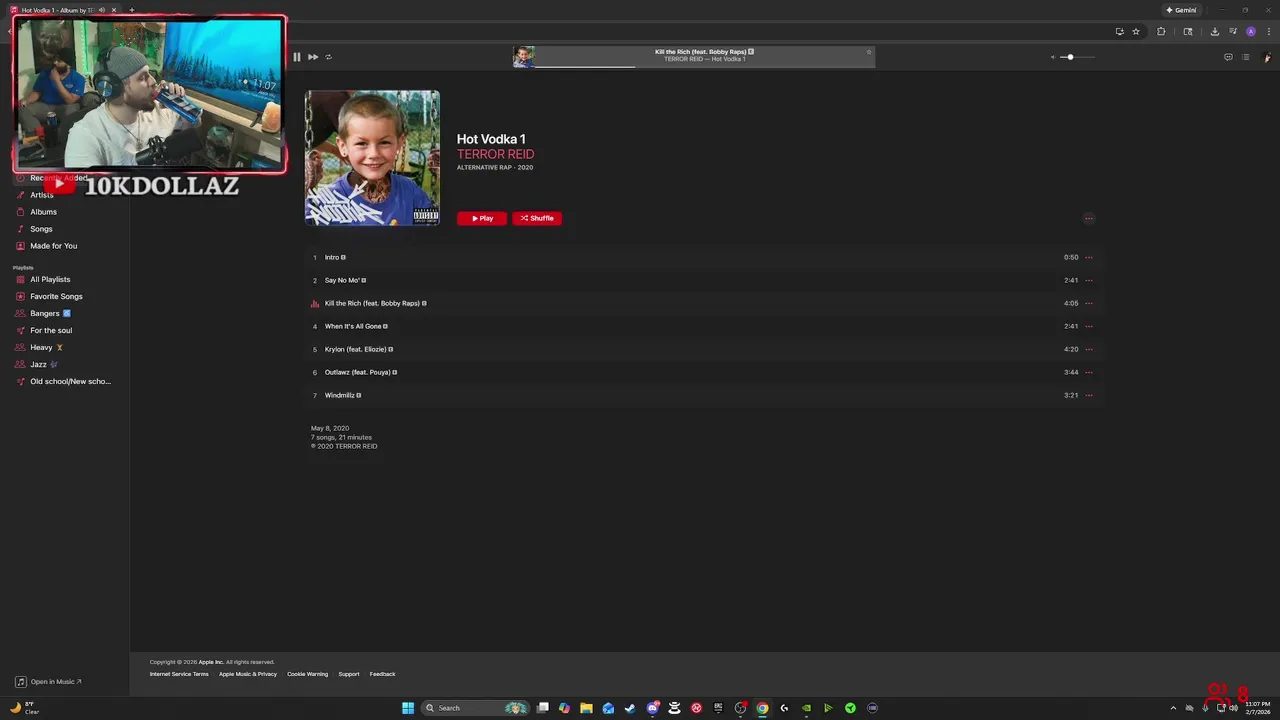The width and height of the screenshot is (1280, 720).
Task: Open Chrome downloads icon
Action: [1213, 31]
